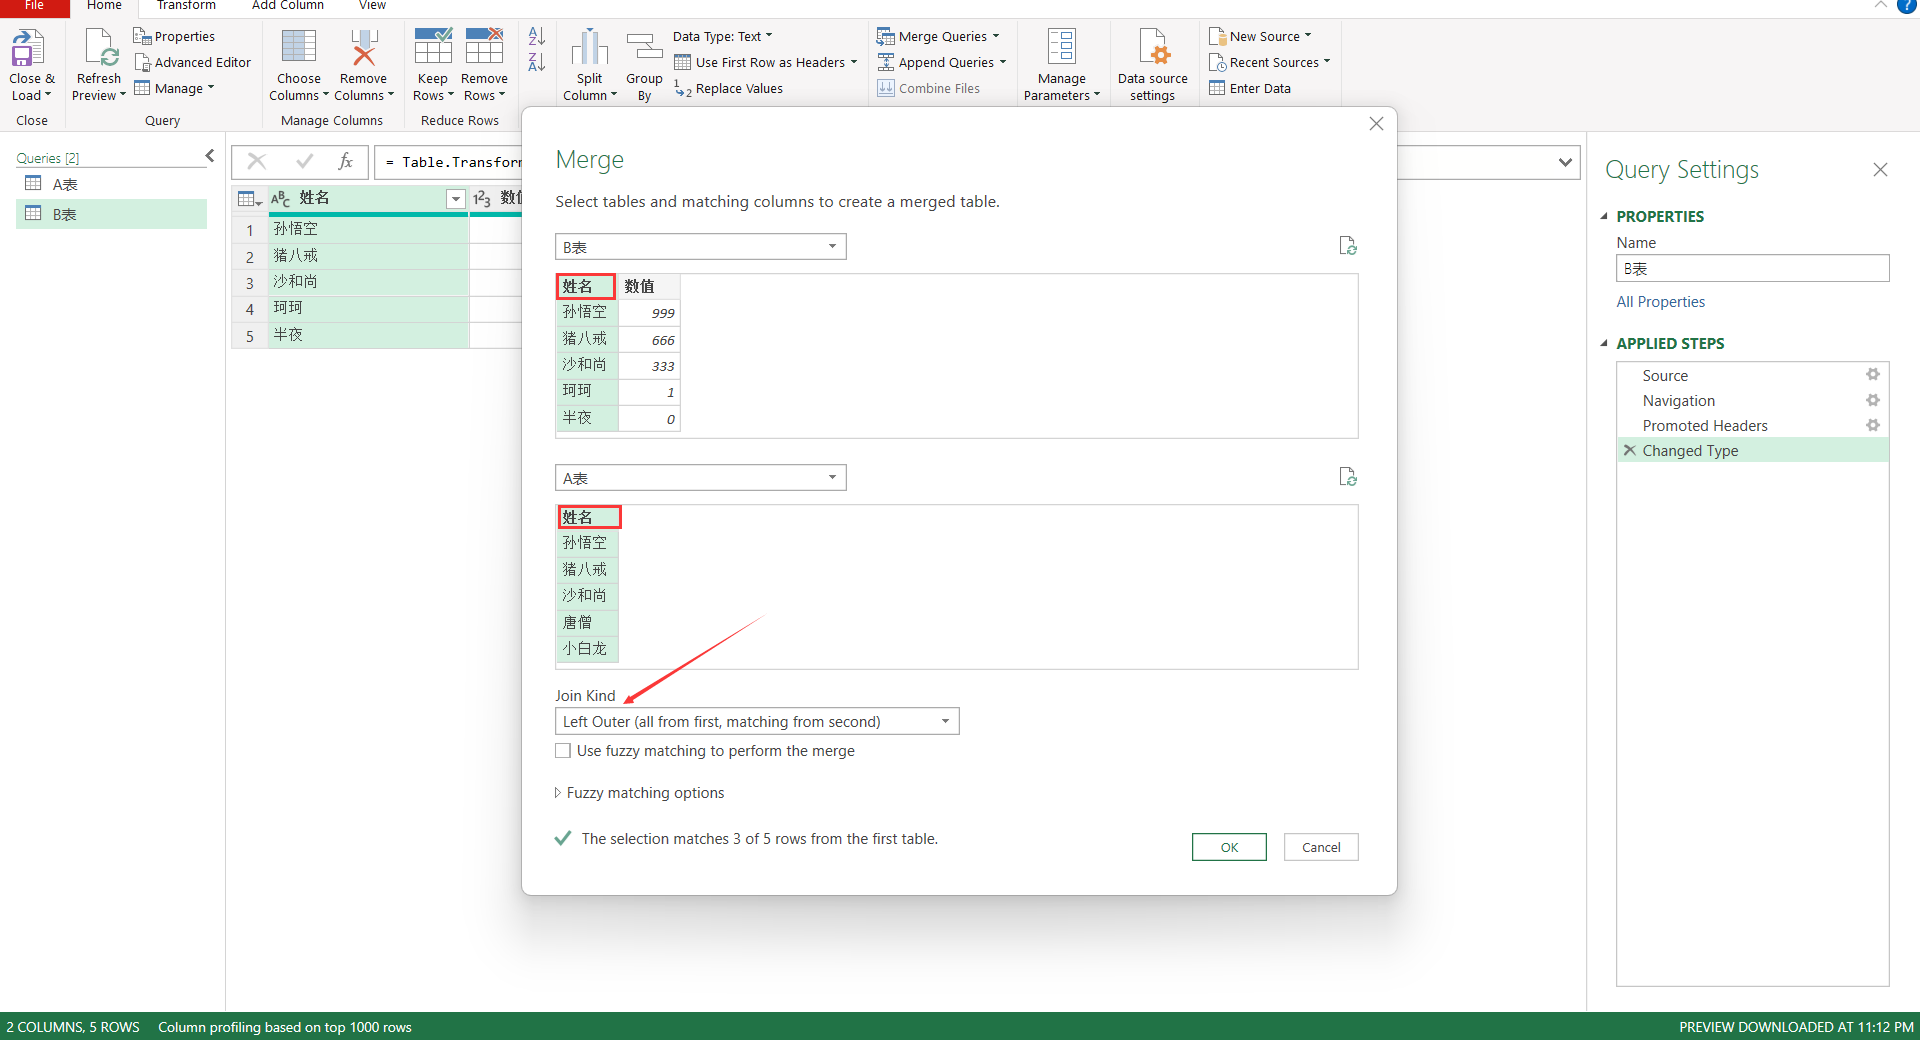
Task: Collapse the PROPERTIES section
Action: pyautogui.click(x=1604, y=216)
